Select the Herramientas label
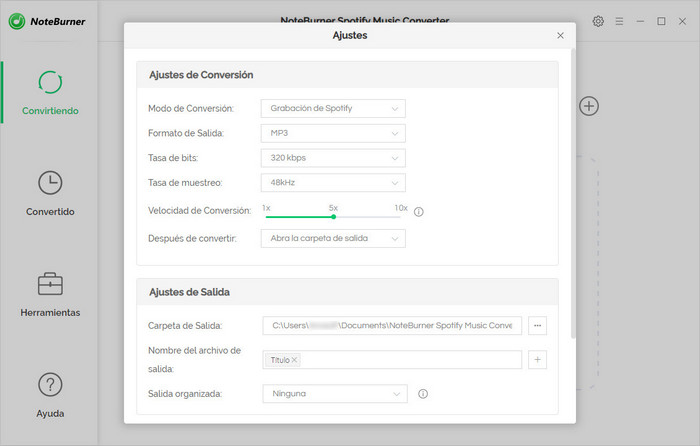Image resolution: width=700 pixels, height=446 pixels. [x=50, y=313]
